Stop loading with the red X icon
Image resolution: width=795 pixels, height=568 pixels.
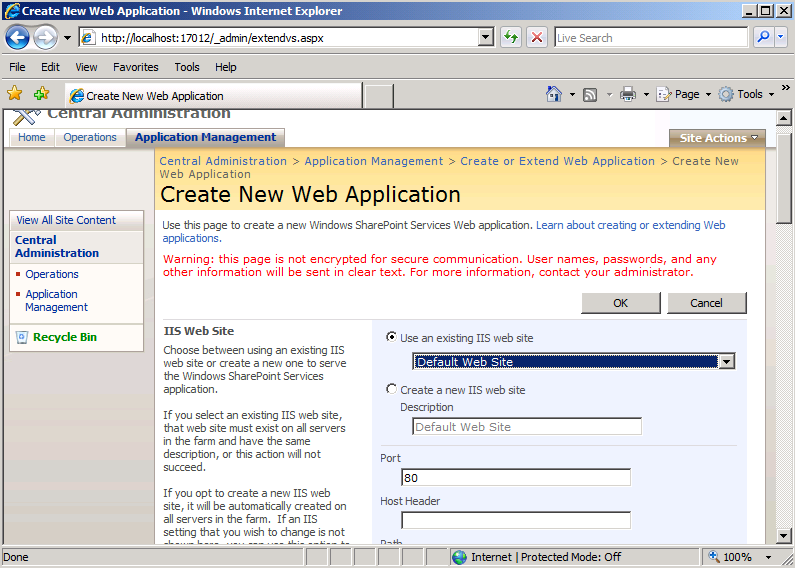537,38
